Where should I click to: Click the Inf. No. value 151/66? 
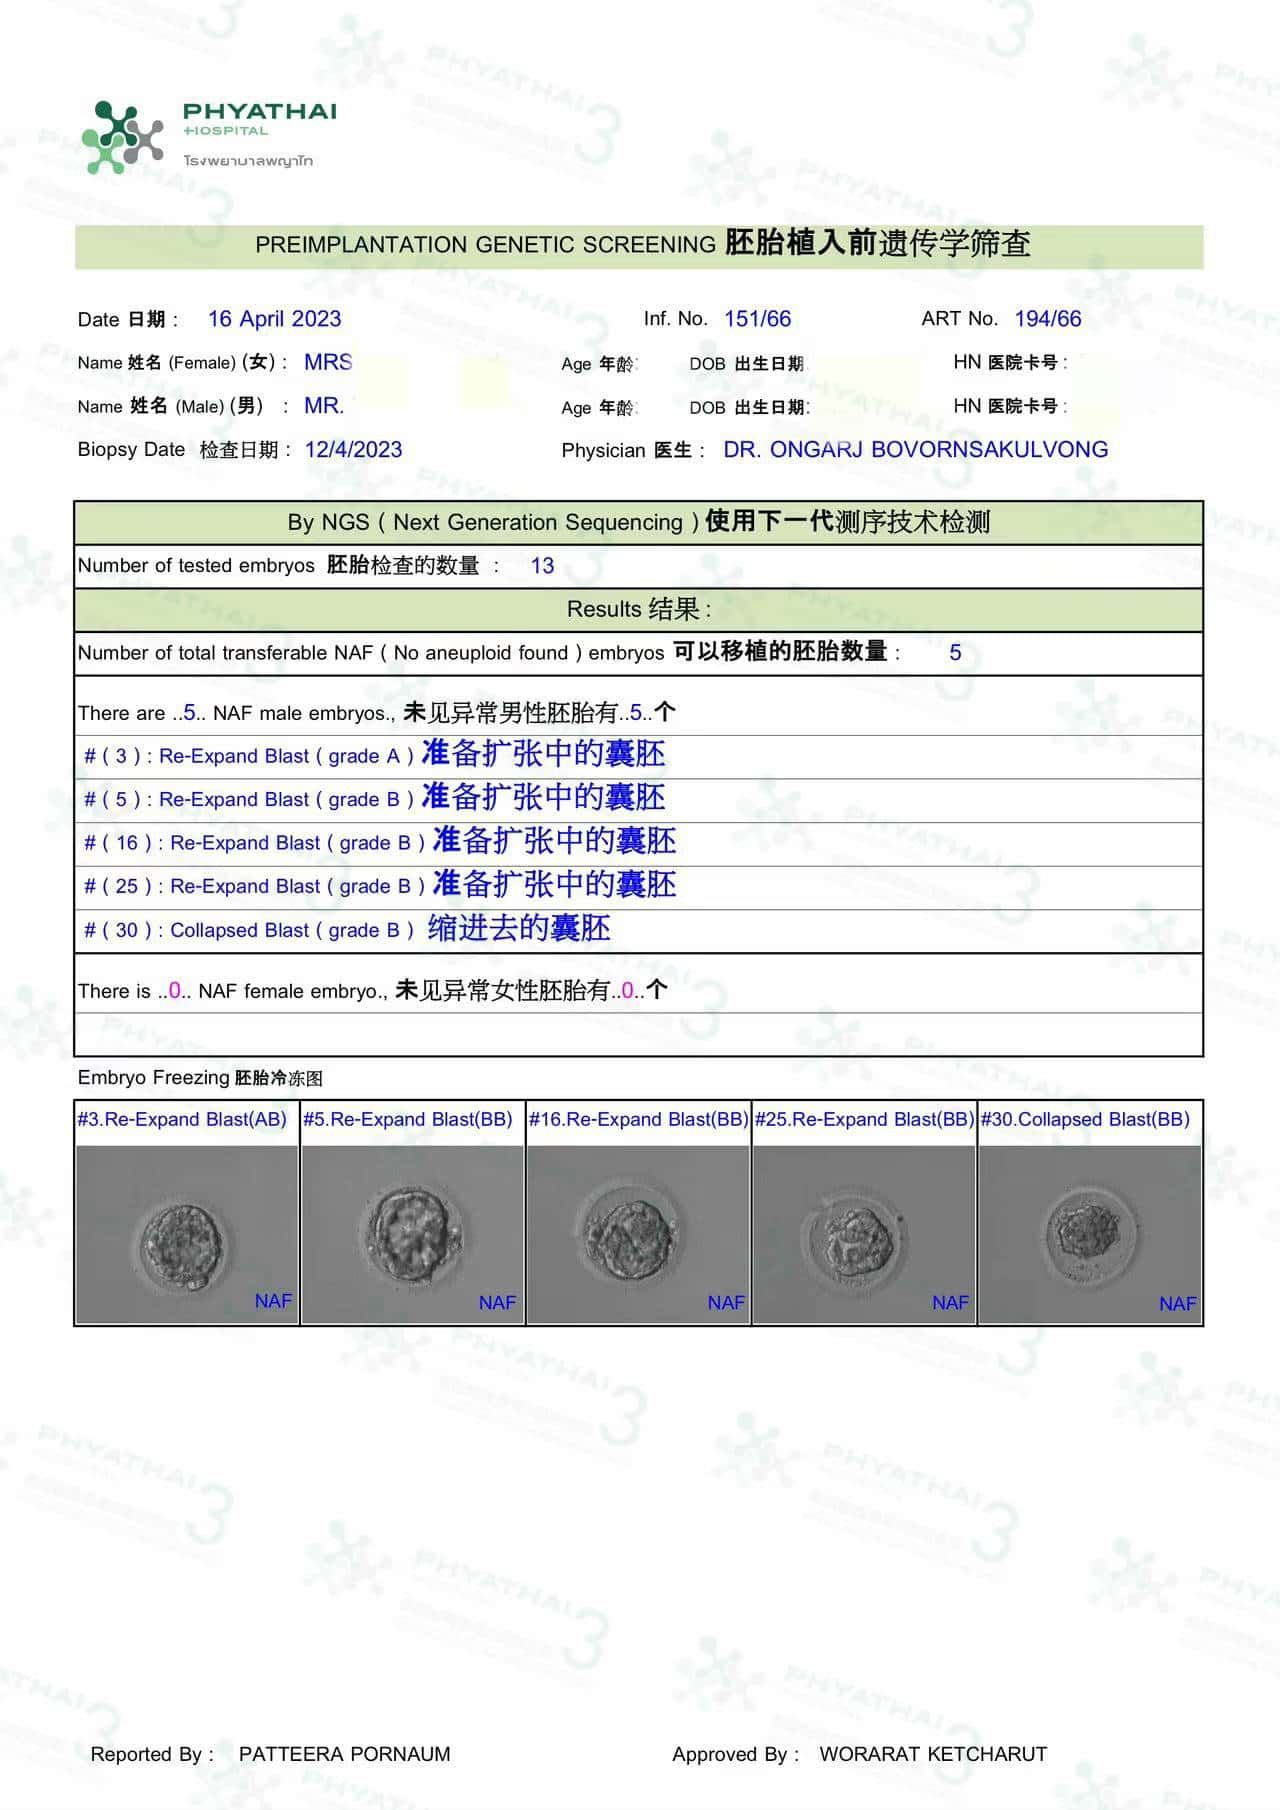pyautogui.click(x=757, y=319)
